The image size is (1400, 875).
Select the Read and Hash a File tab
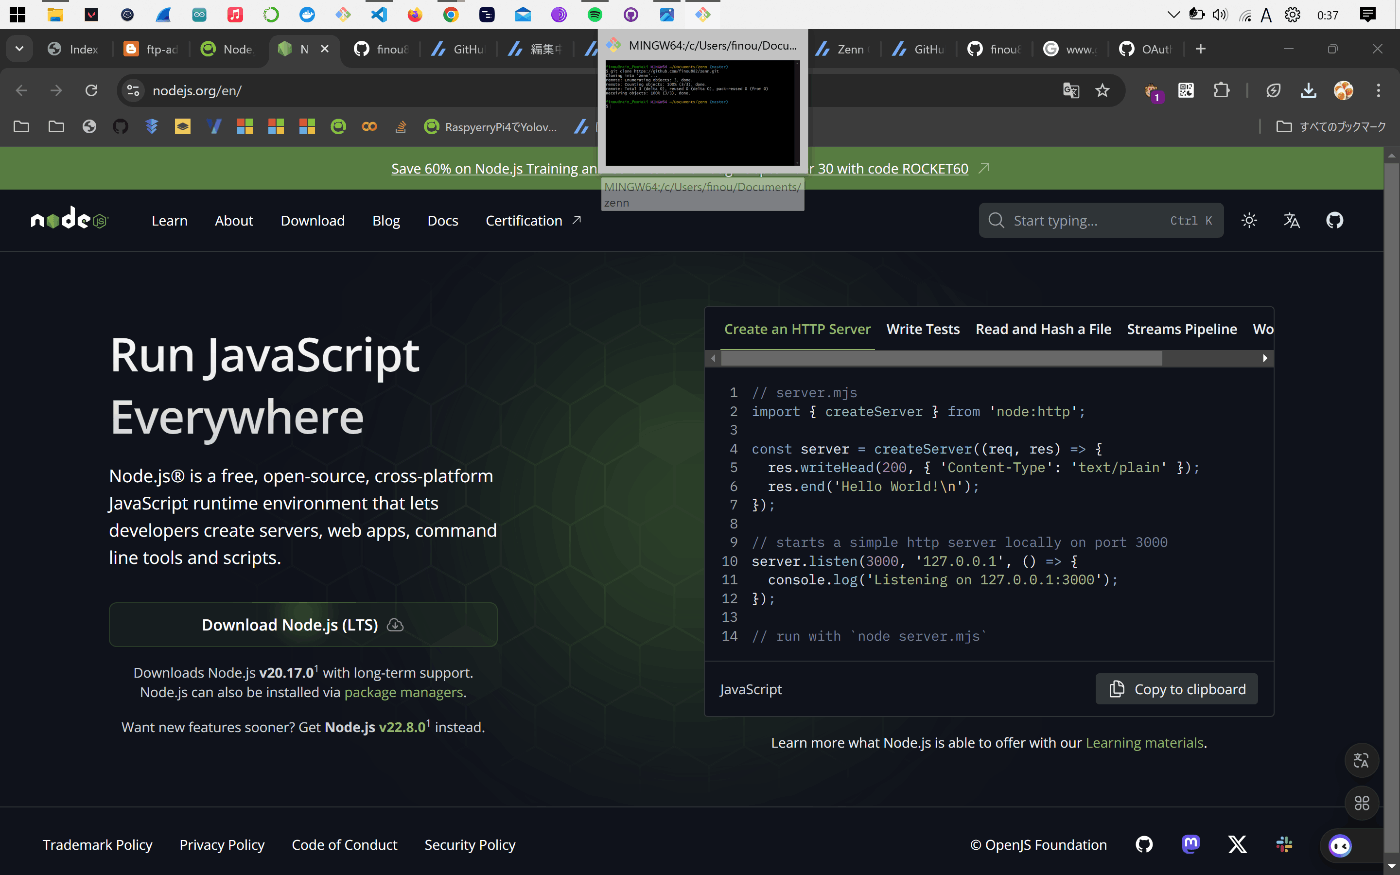coord(1043,329)
